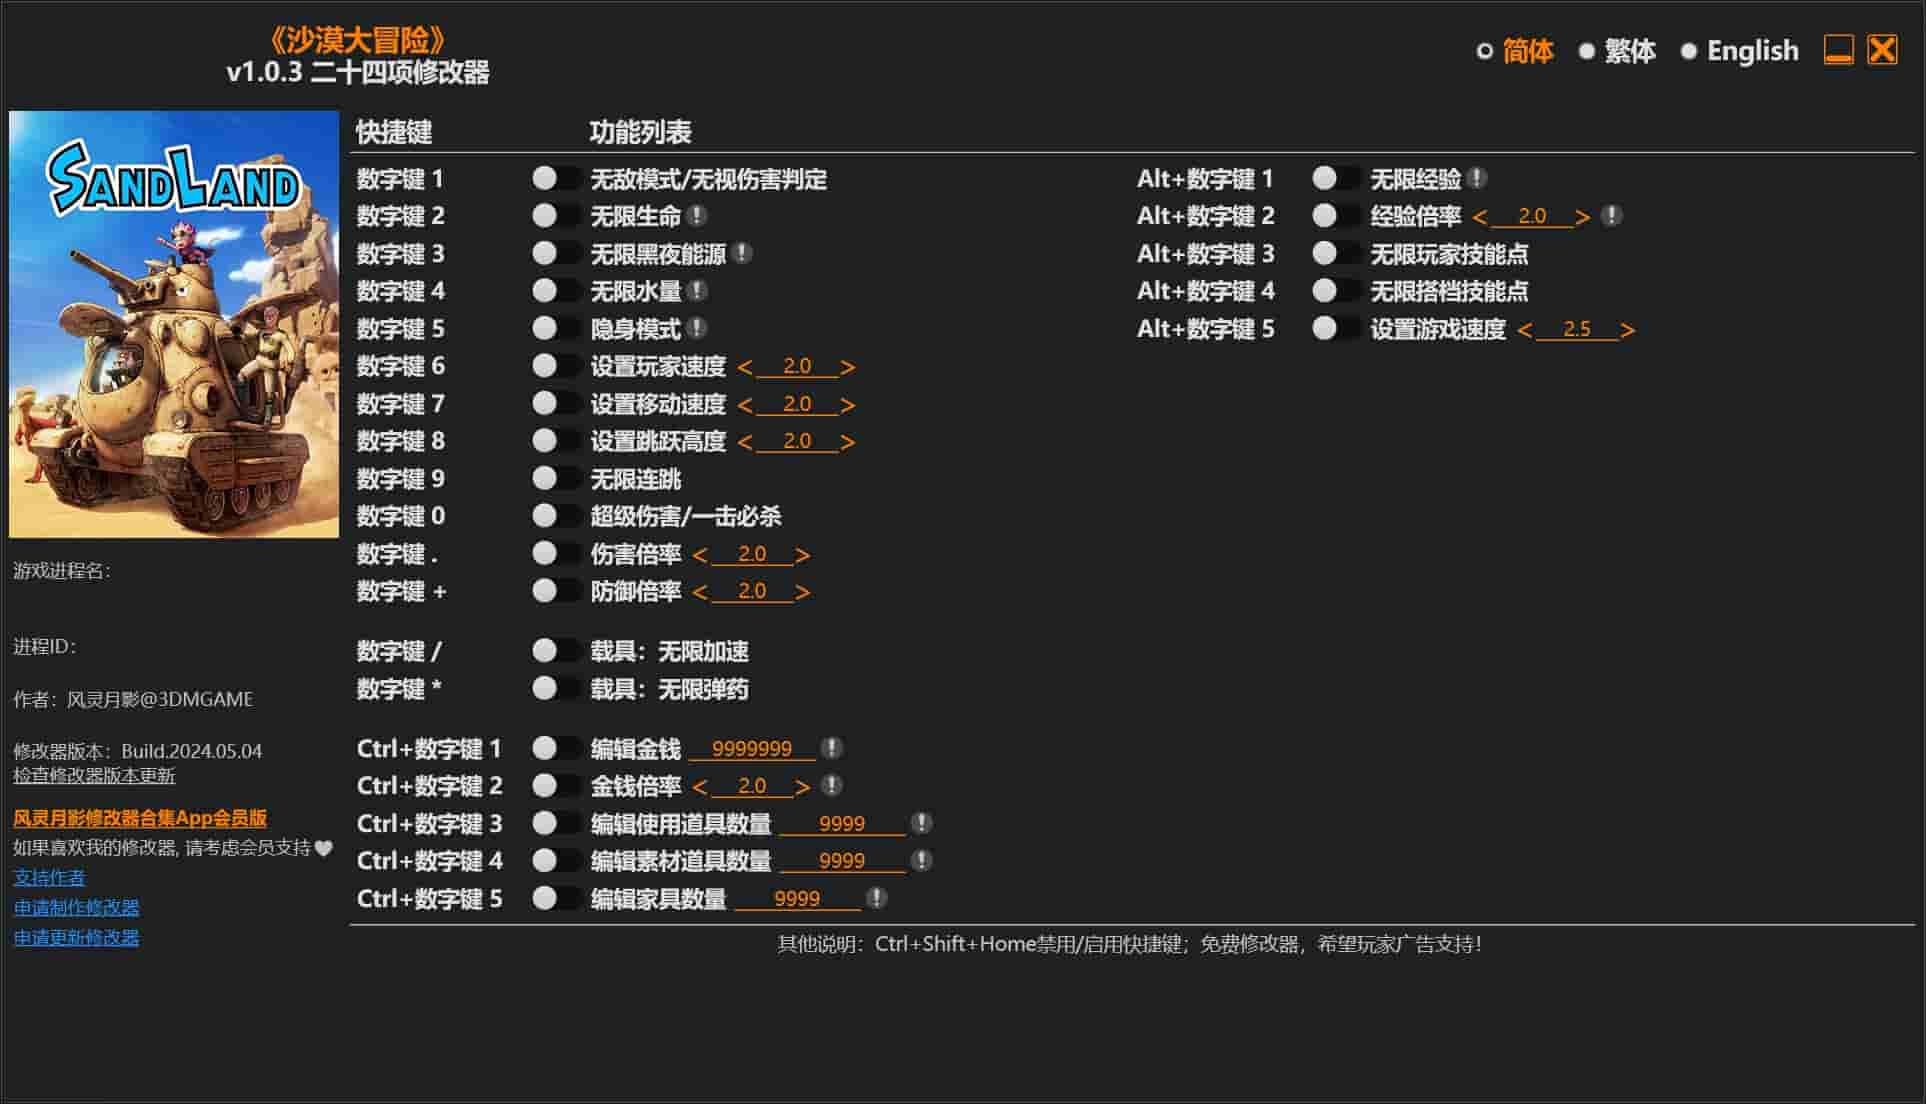
Task: Decrease 伤害倍率 using left arrow
Action: 700,555
